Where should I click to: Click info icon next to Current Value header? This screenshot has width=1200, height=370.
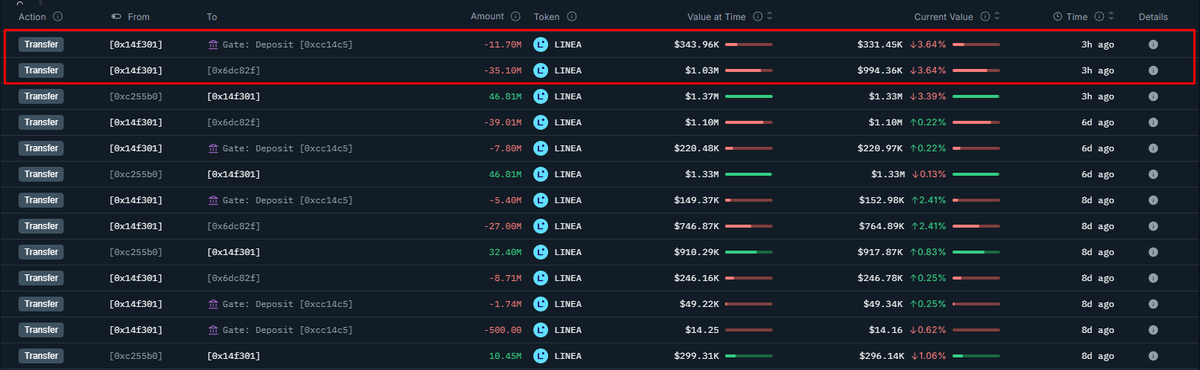point(985,17)
